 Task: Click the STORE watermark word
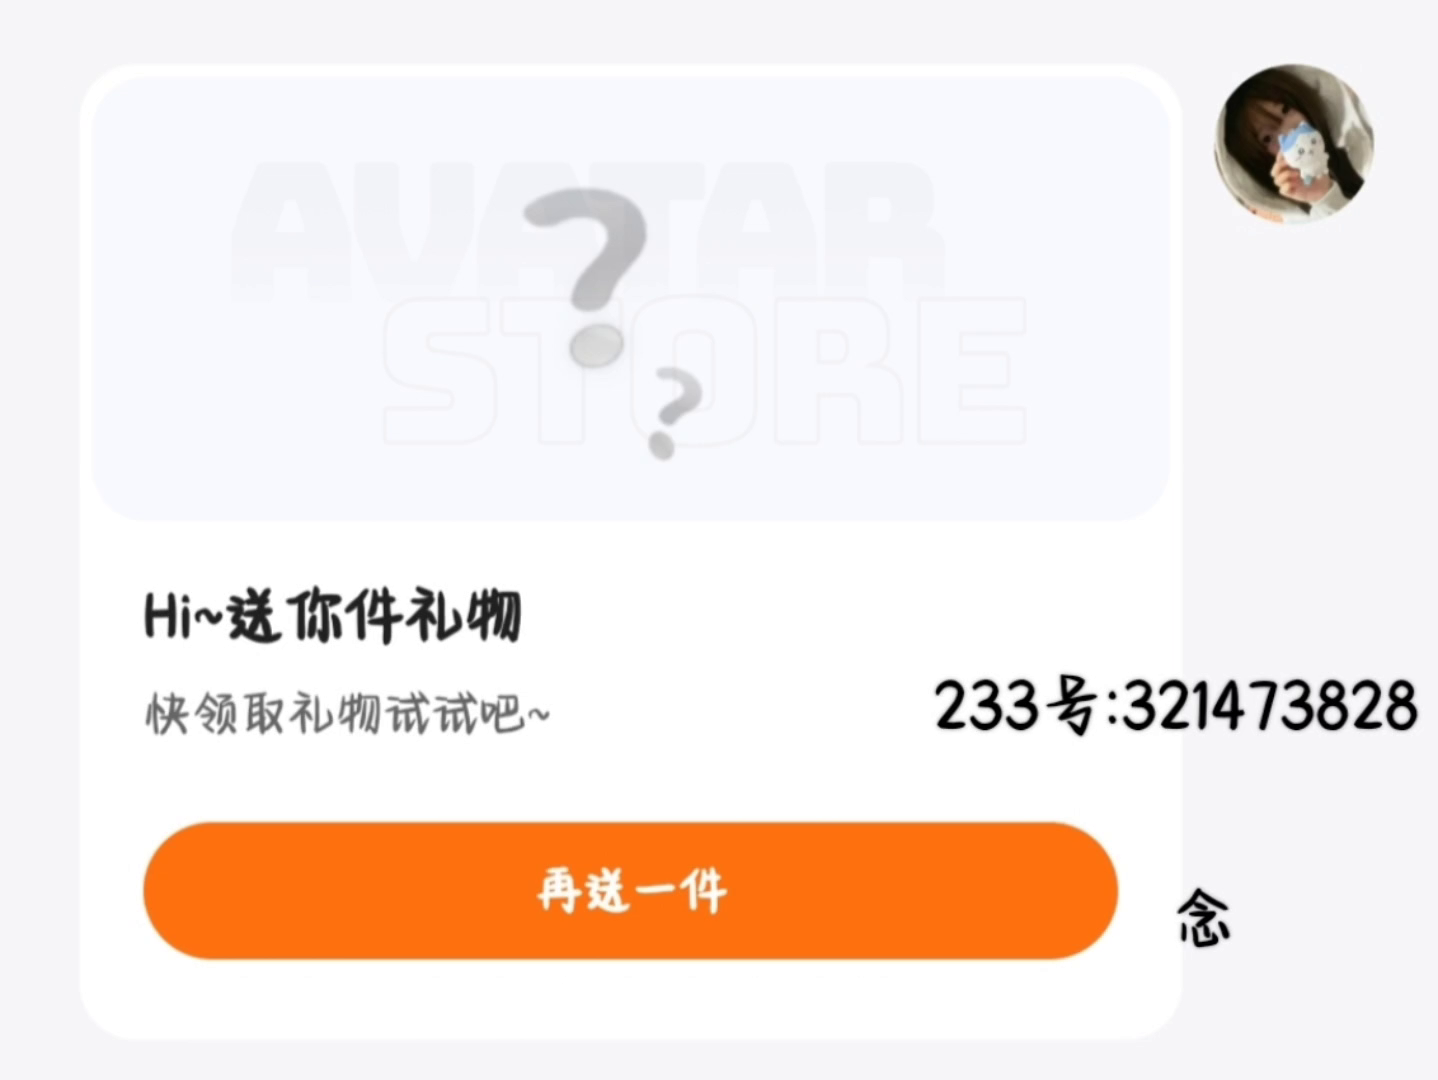click(x=703, y=371)
